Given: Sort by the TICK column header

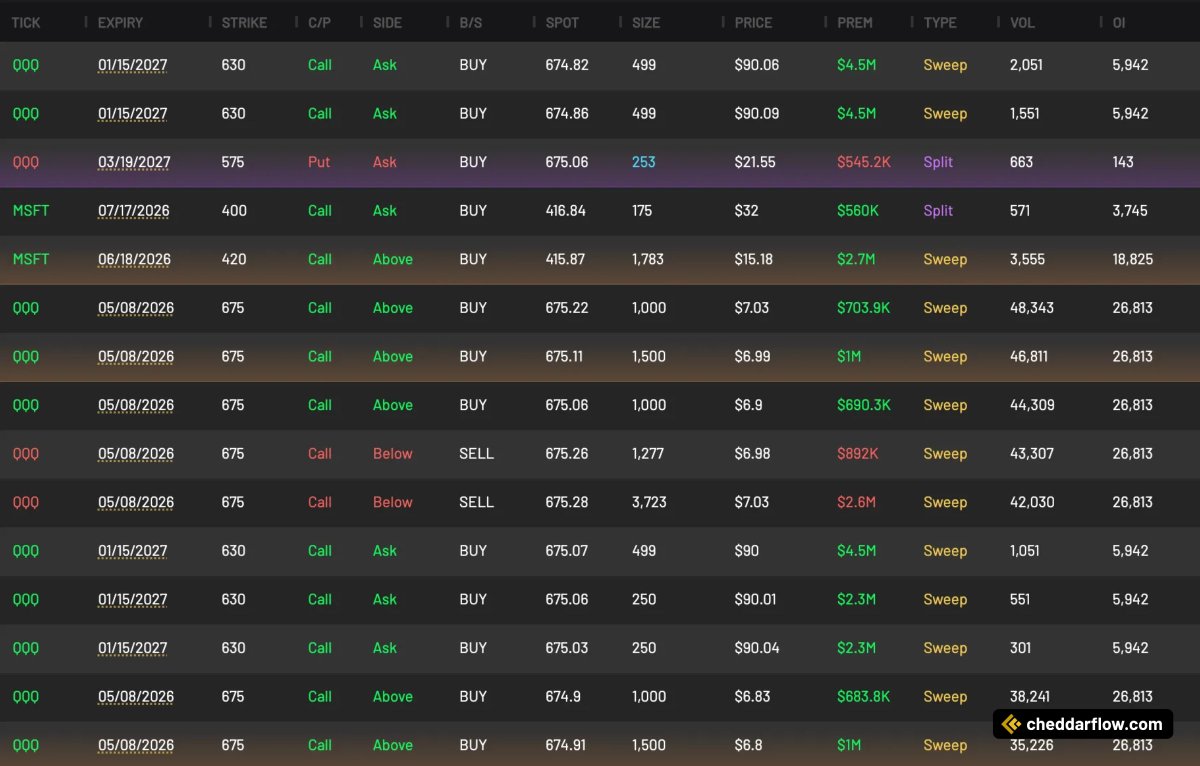Looking at the screenshot, I should click(26, 22).
